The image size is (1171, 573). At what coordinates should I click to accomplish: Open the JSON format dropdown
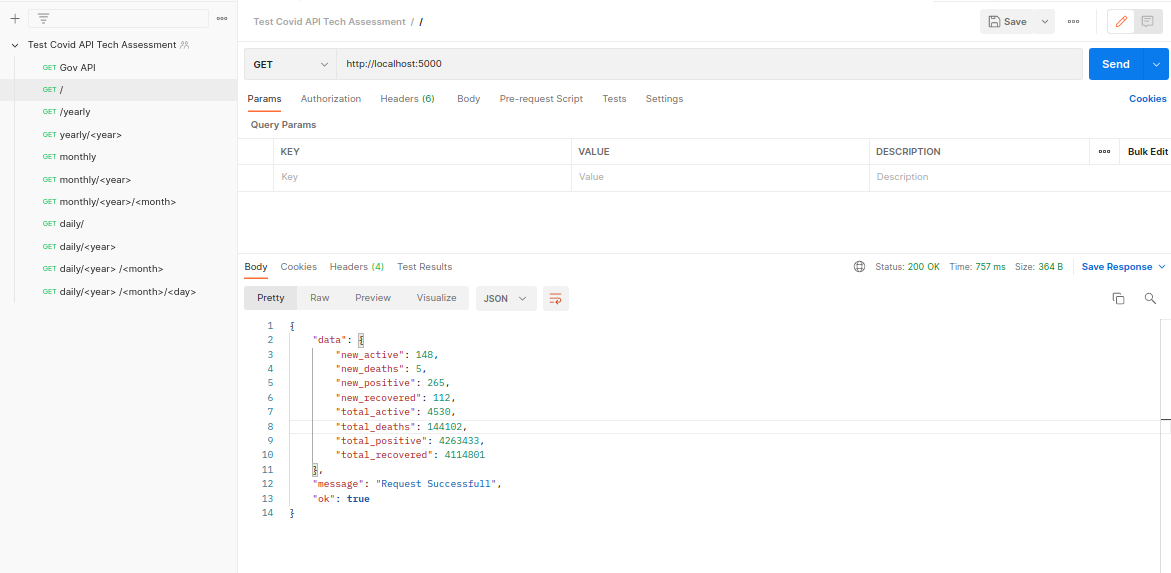point(506,298)
